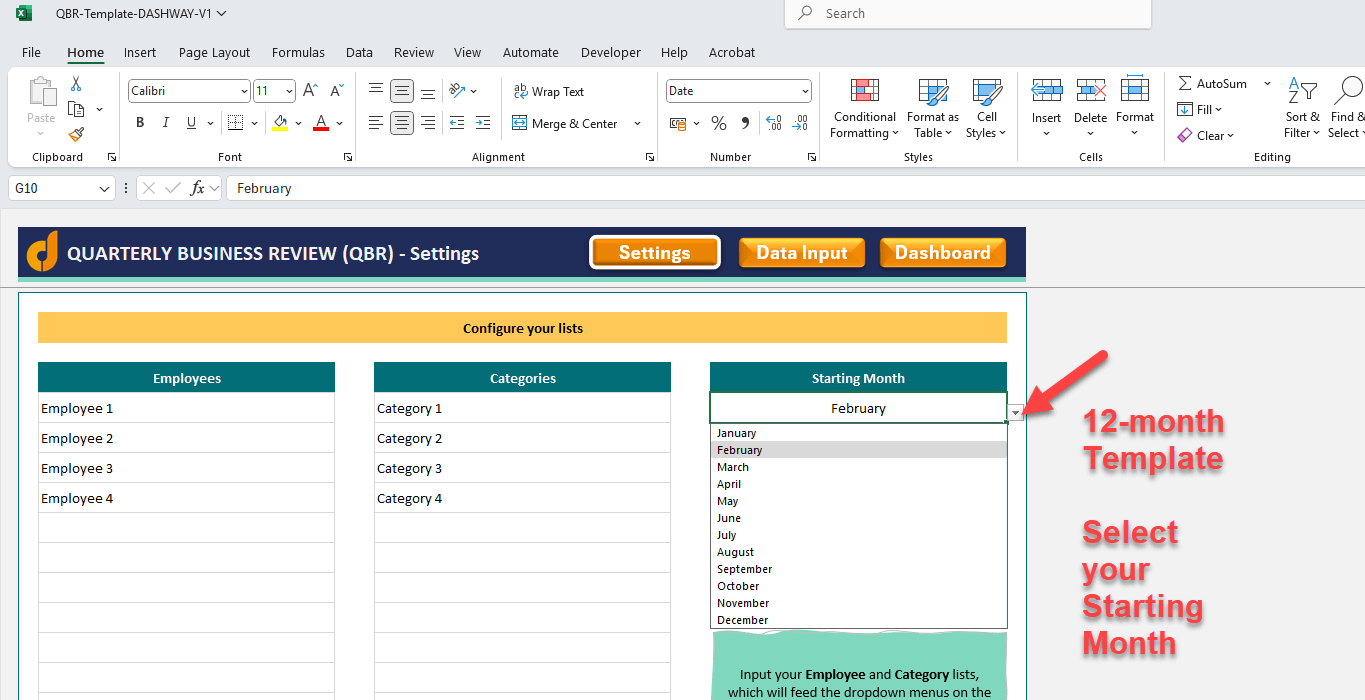
Task: Increase decimal places
Action: point(773,122)
